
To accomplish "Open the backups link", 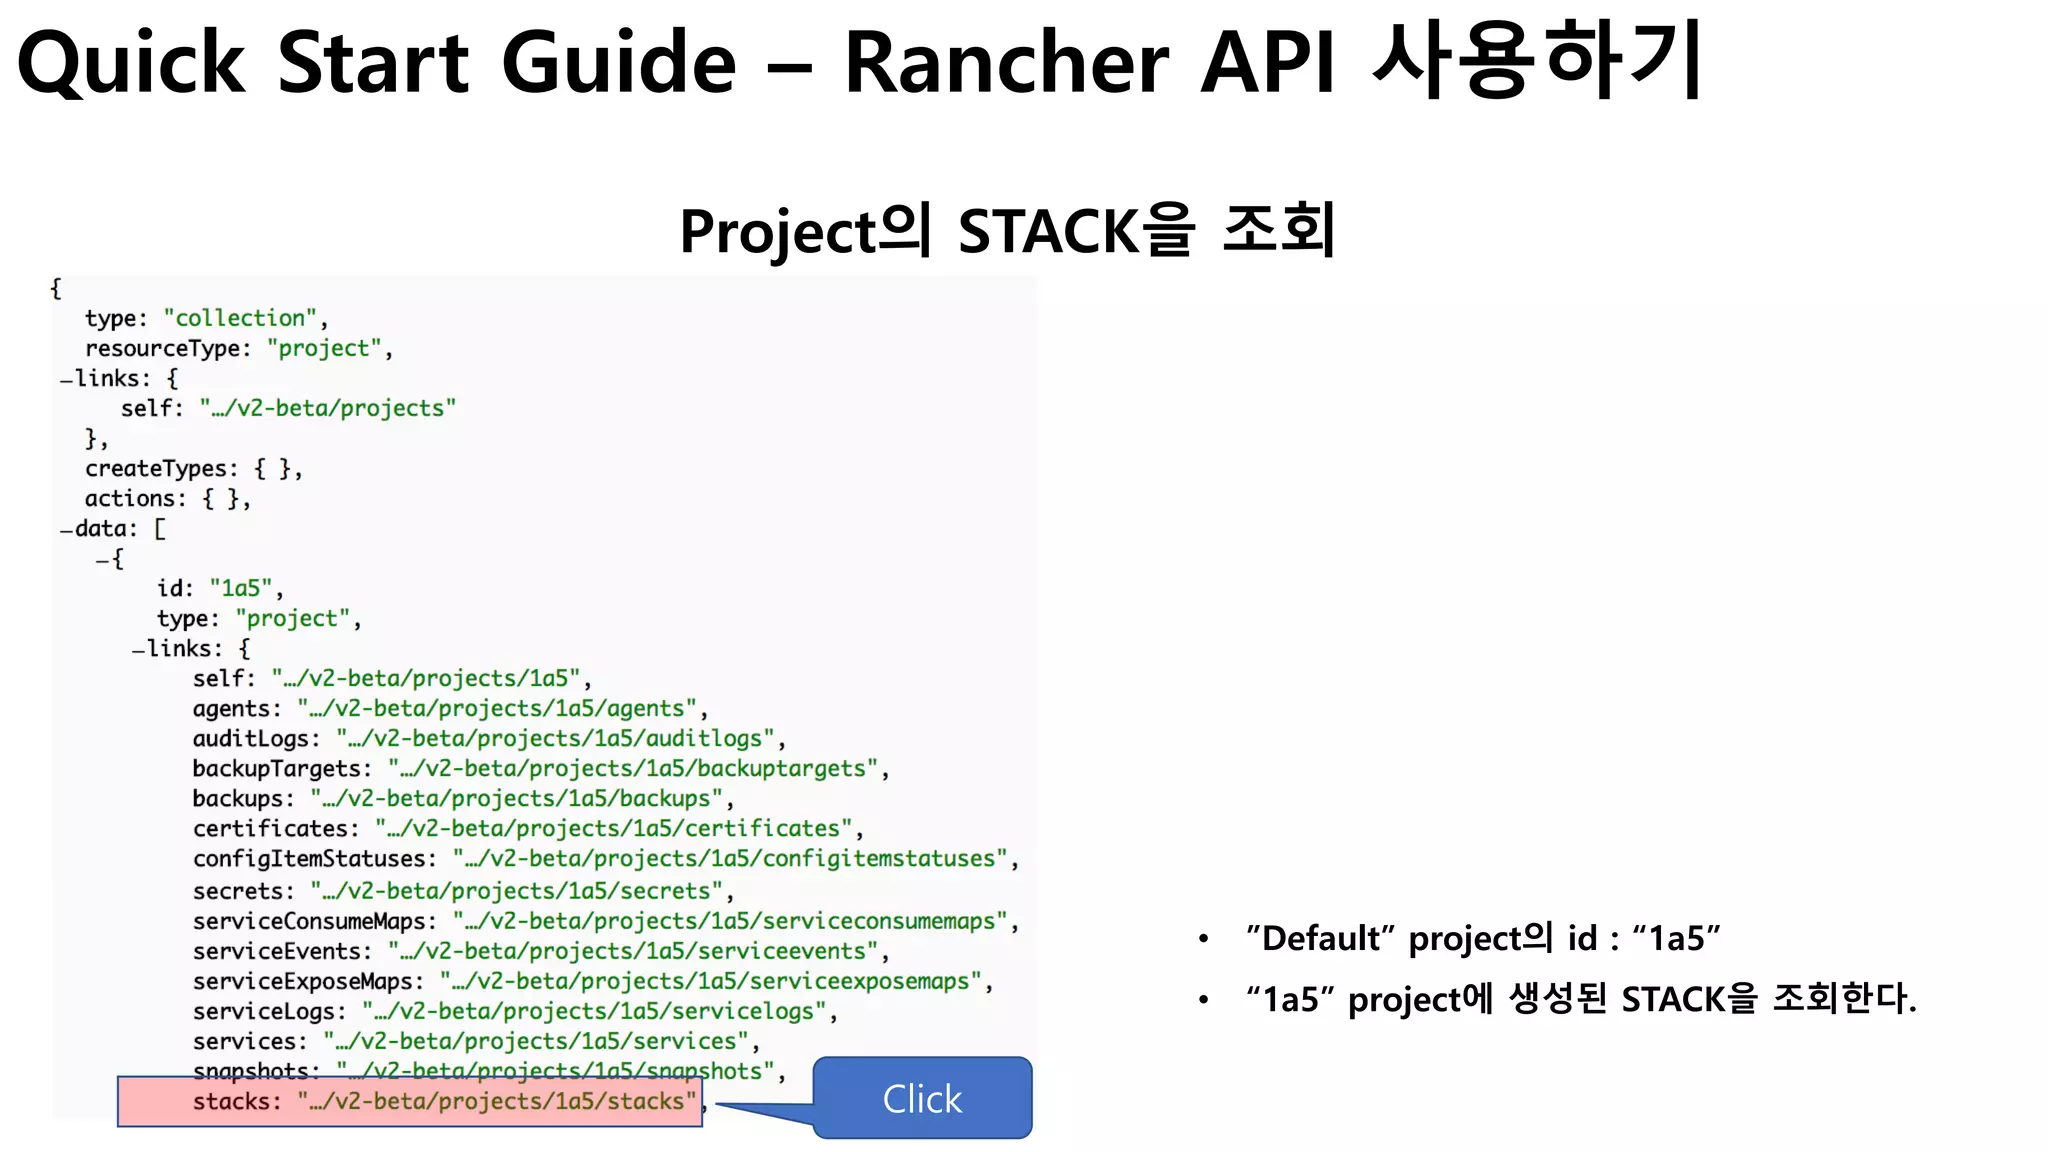I will [x=515, y=798].
